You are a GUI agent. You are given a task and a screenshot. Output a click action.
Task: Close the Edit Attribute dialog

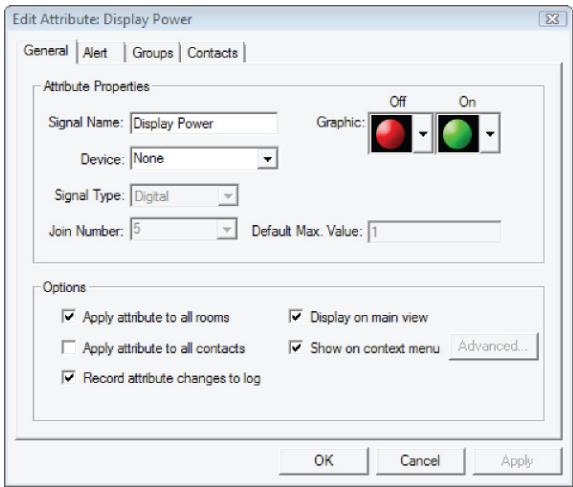point(552,19)
